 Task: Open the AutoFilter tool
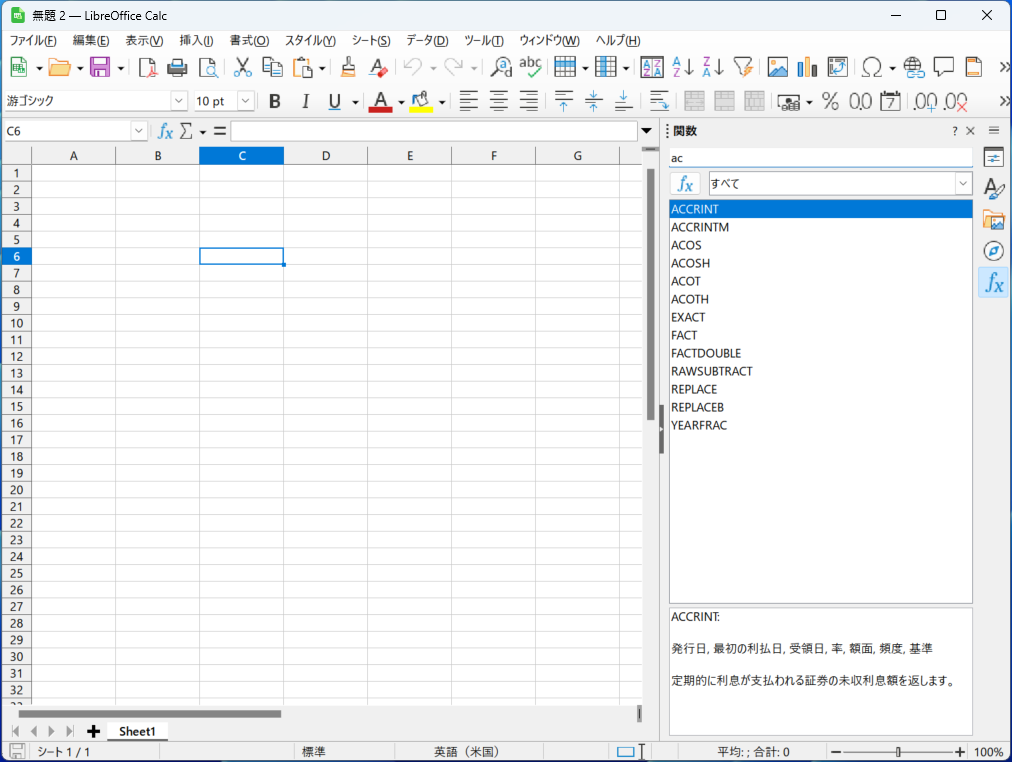743,67
